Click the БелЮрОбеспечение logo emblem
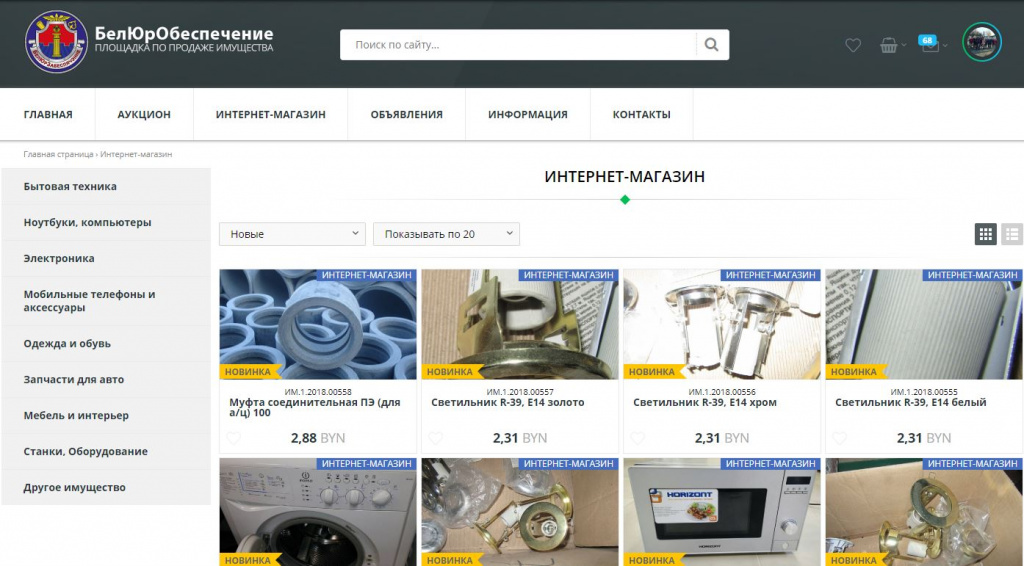This screenshot has width=1024, height=566. pos(56,42)
